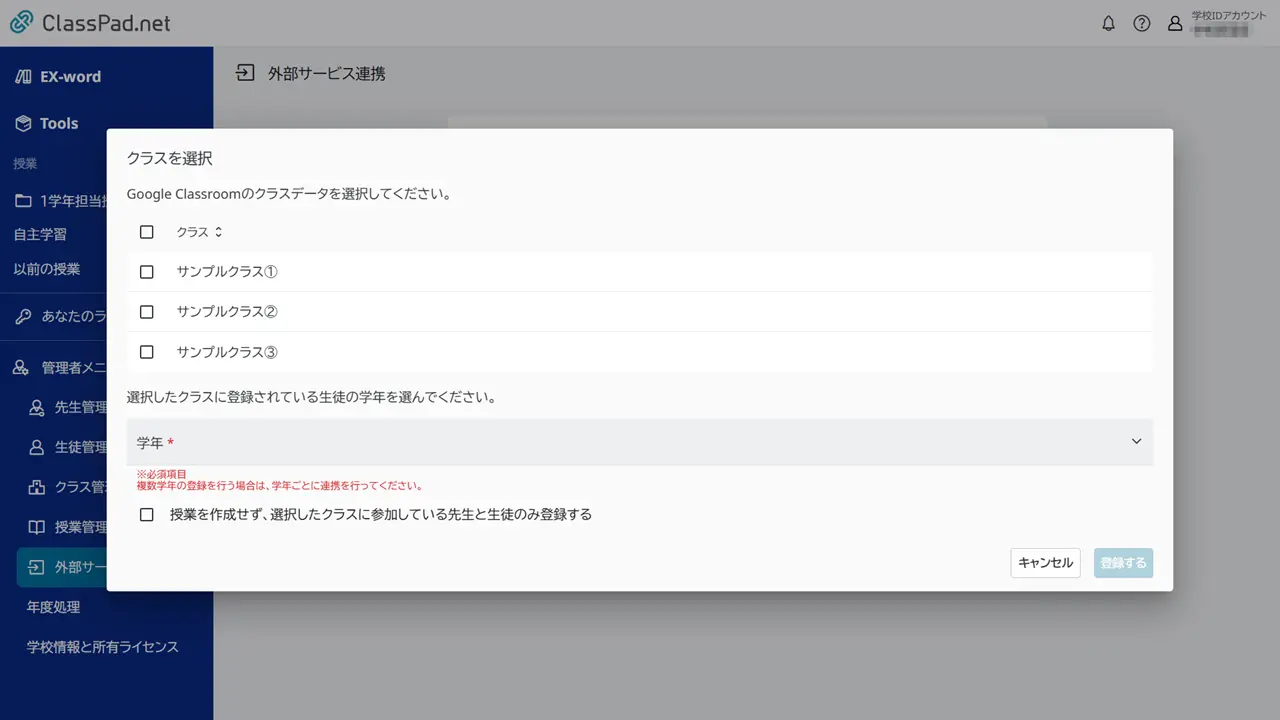Open the notification bell
This screenshot has width=1280, height=720.
tap(1108, 23)
